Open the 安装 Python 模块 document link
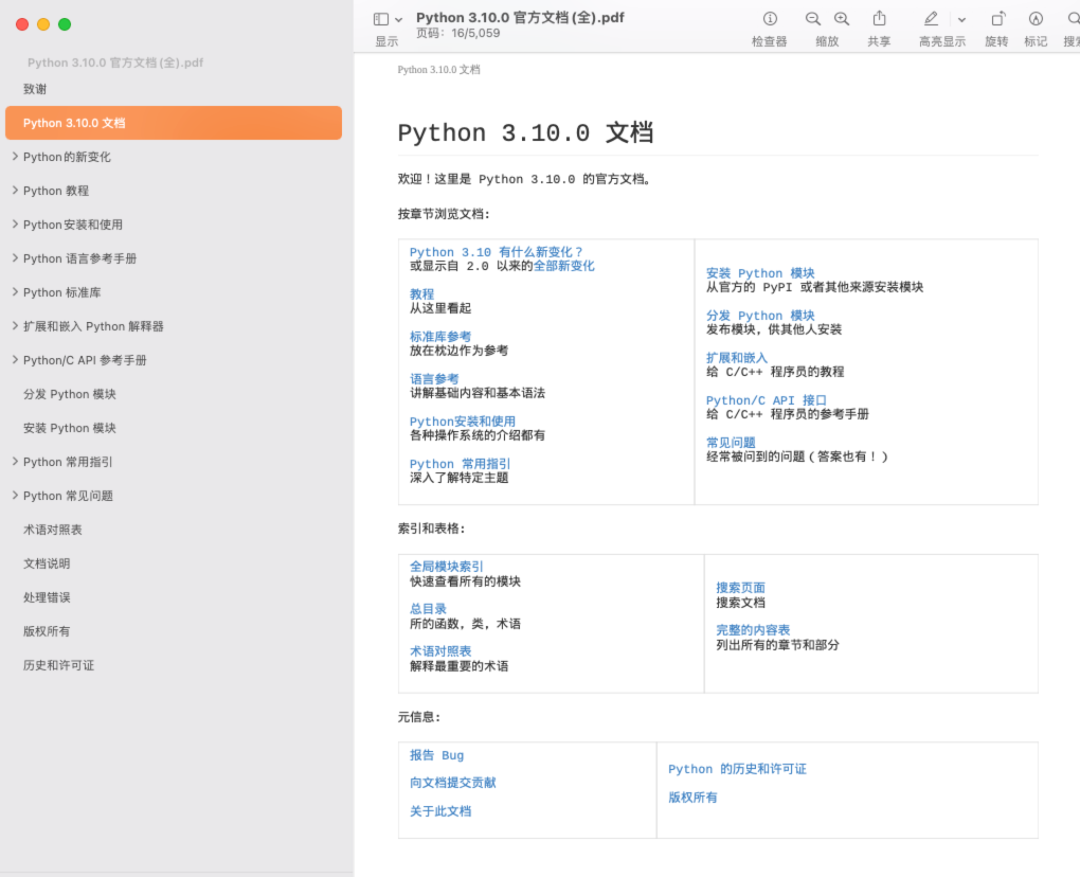The image size is (1080, 877). coord(760,273)
